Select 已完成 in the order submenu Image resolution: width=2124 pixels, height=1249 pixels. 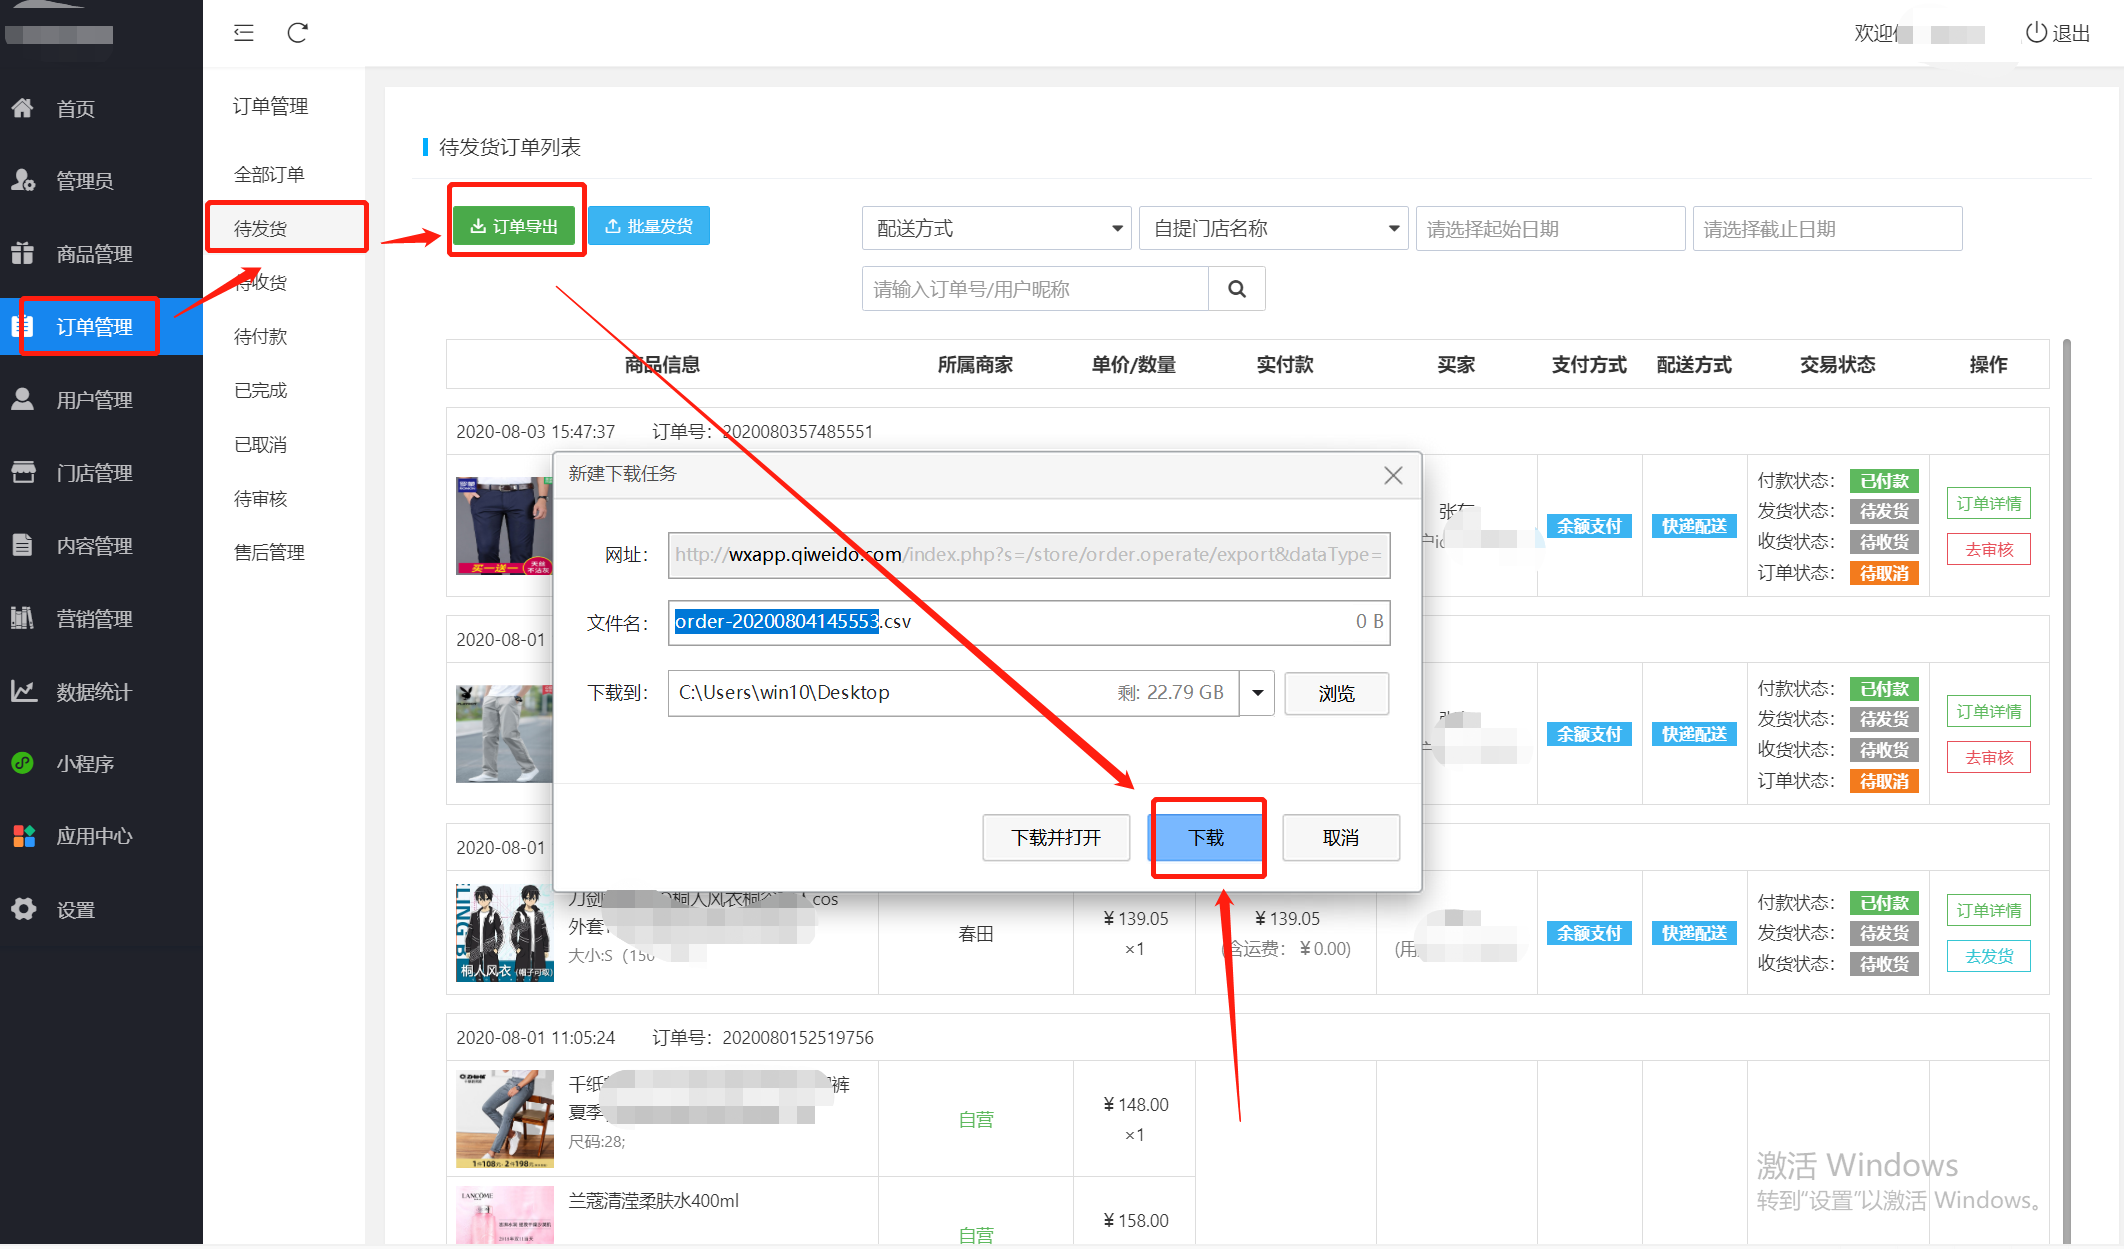261,390
